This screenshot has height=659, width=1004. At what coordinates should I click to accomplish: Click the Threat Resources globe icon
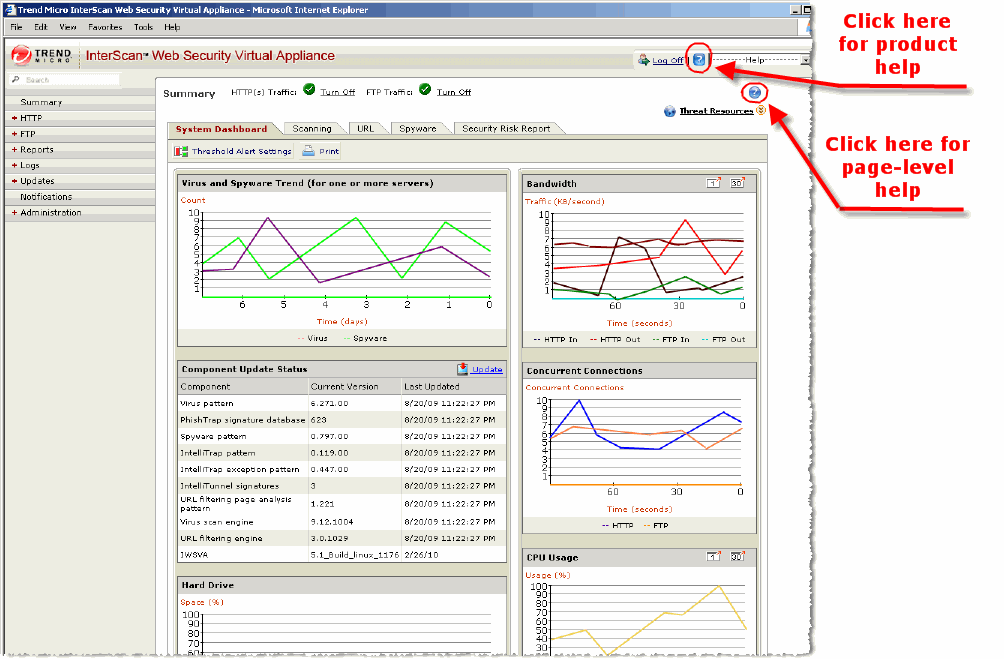[670, 112]
